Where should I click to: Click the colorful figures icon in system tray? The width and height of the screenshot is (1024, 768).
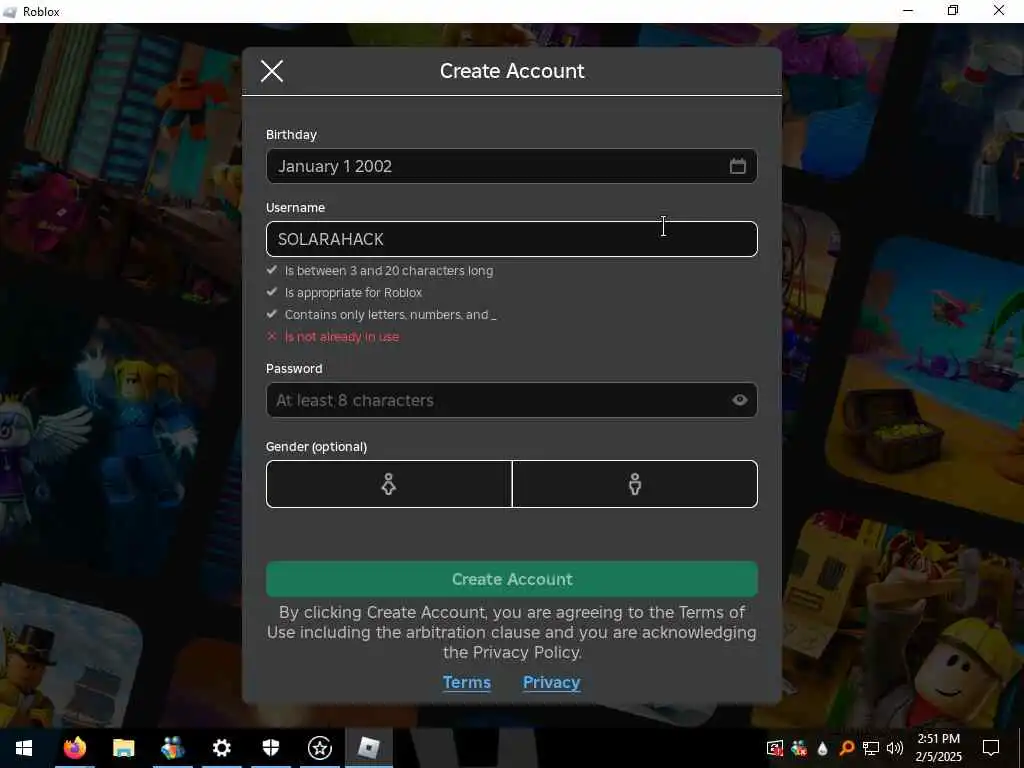pos(798,748)
